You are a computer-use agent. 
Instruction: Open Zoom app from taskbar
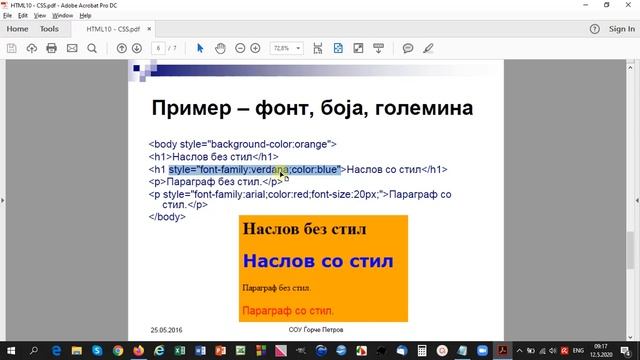482,351
